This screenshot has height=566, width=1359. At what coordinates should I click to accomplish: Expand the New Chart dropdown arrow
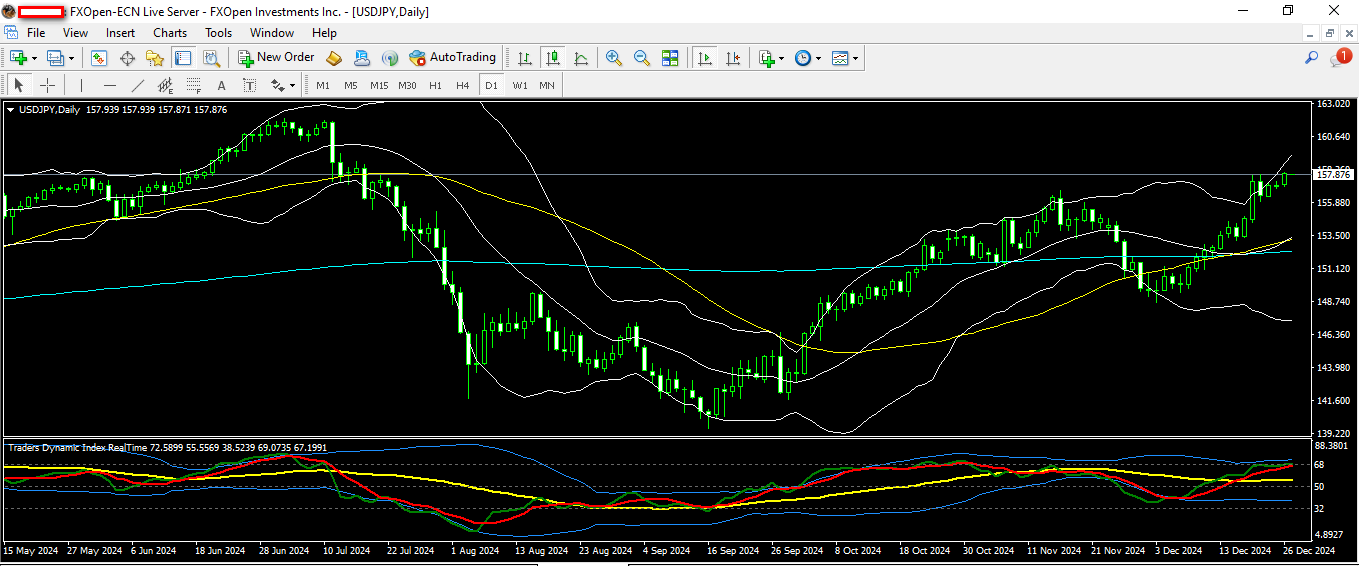pos(34,58)
